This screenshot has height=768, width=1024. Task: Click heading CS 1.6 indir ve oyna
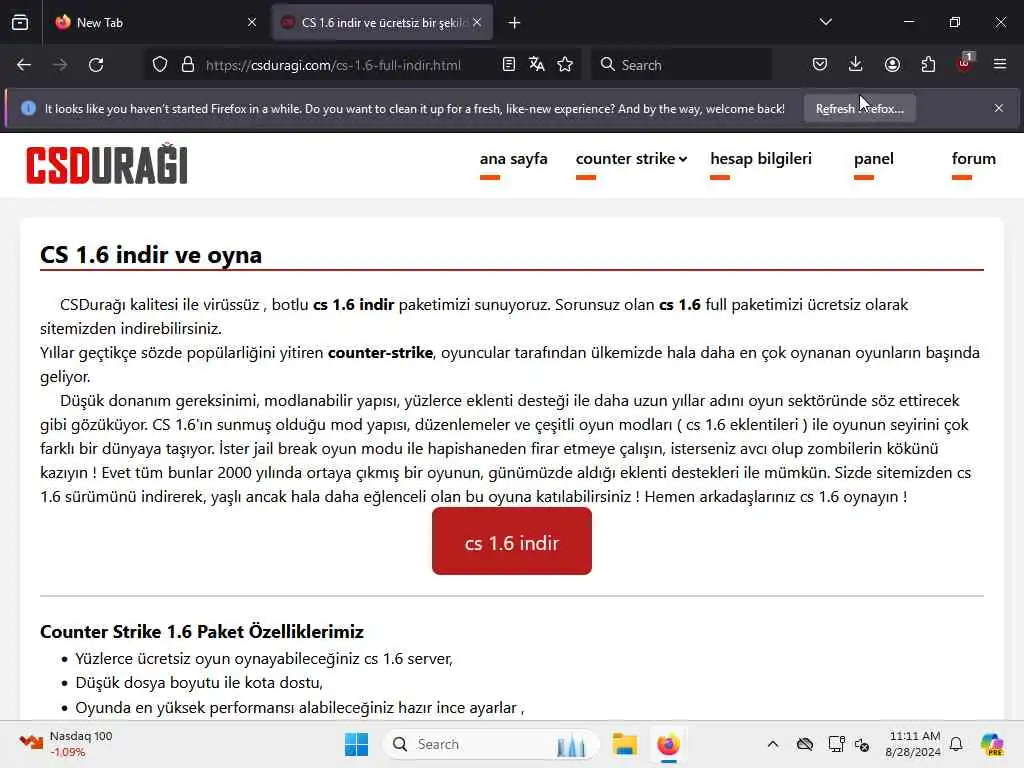(x=151, y=255)
